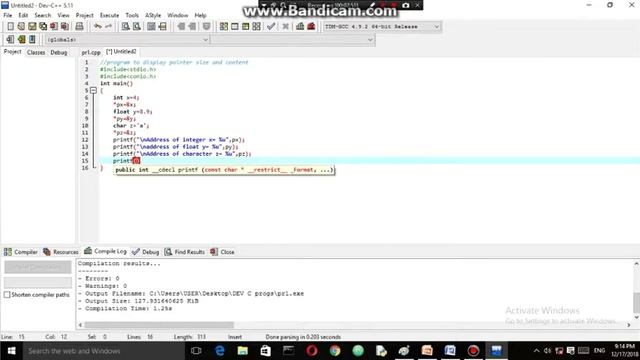Open the Edit menu

coord(23,15)
